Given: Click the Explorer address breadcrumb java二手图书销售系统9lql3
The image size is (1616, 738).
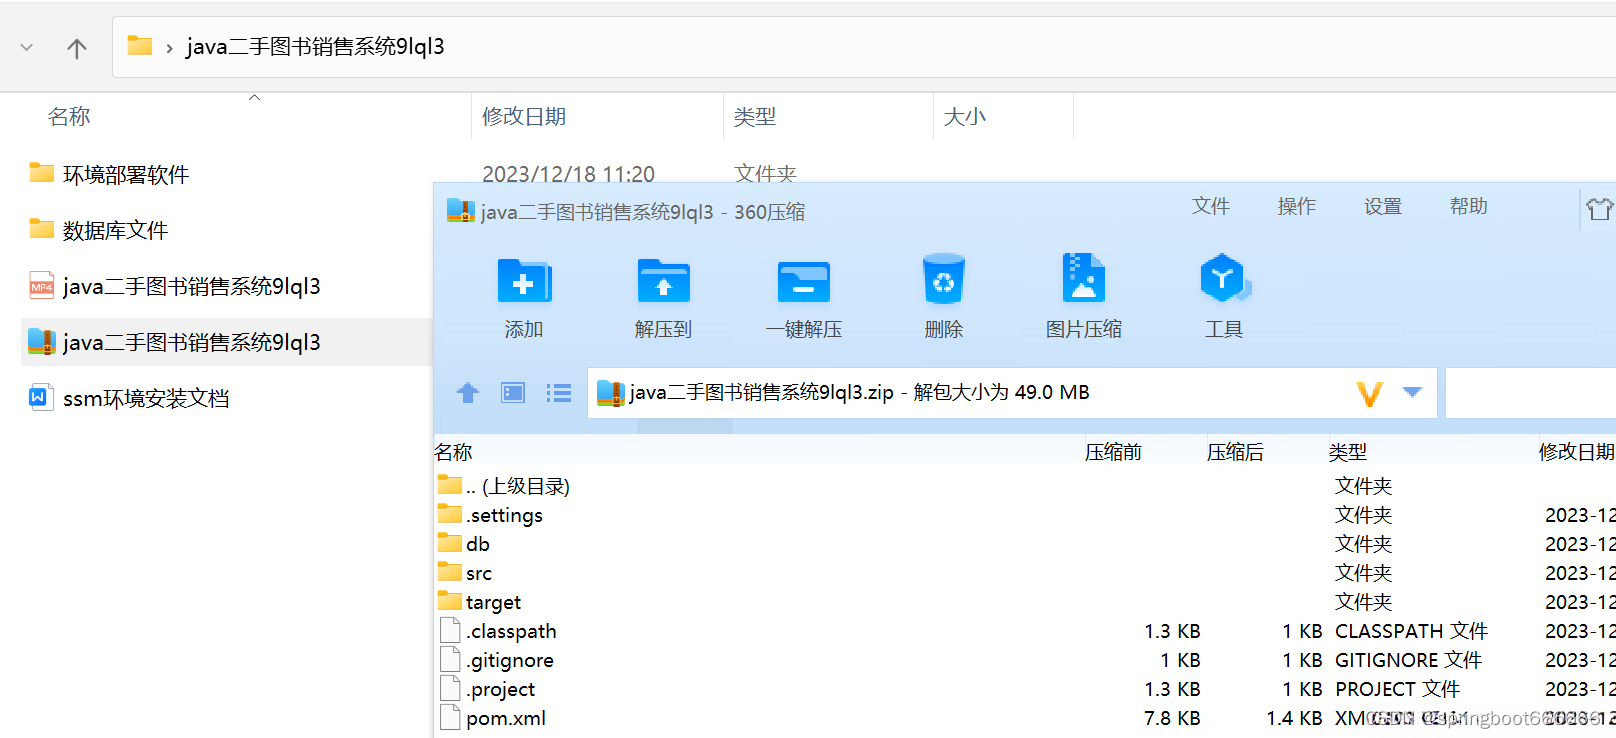Looking at the screenshot, I should coord(316,47).
